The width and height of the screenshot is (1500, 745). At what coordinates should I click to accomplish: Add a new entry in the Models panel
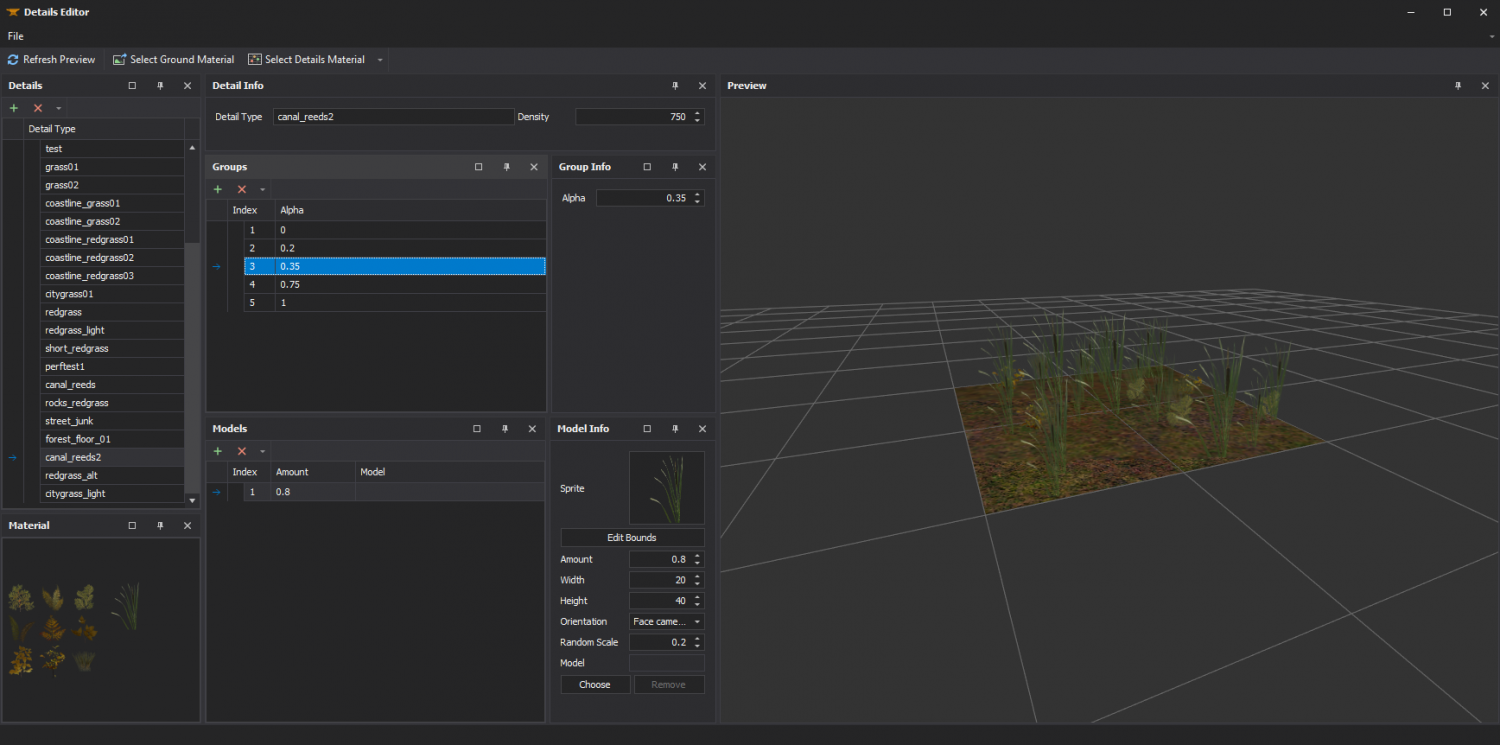pyautogui.click(x=217, y=450)
